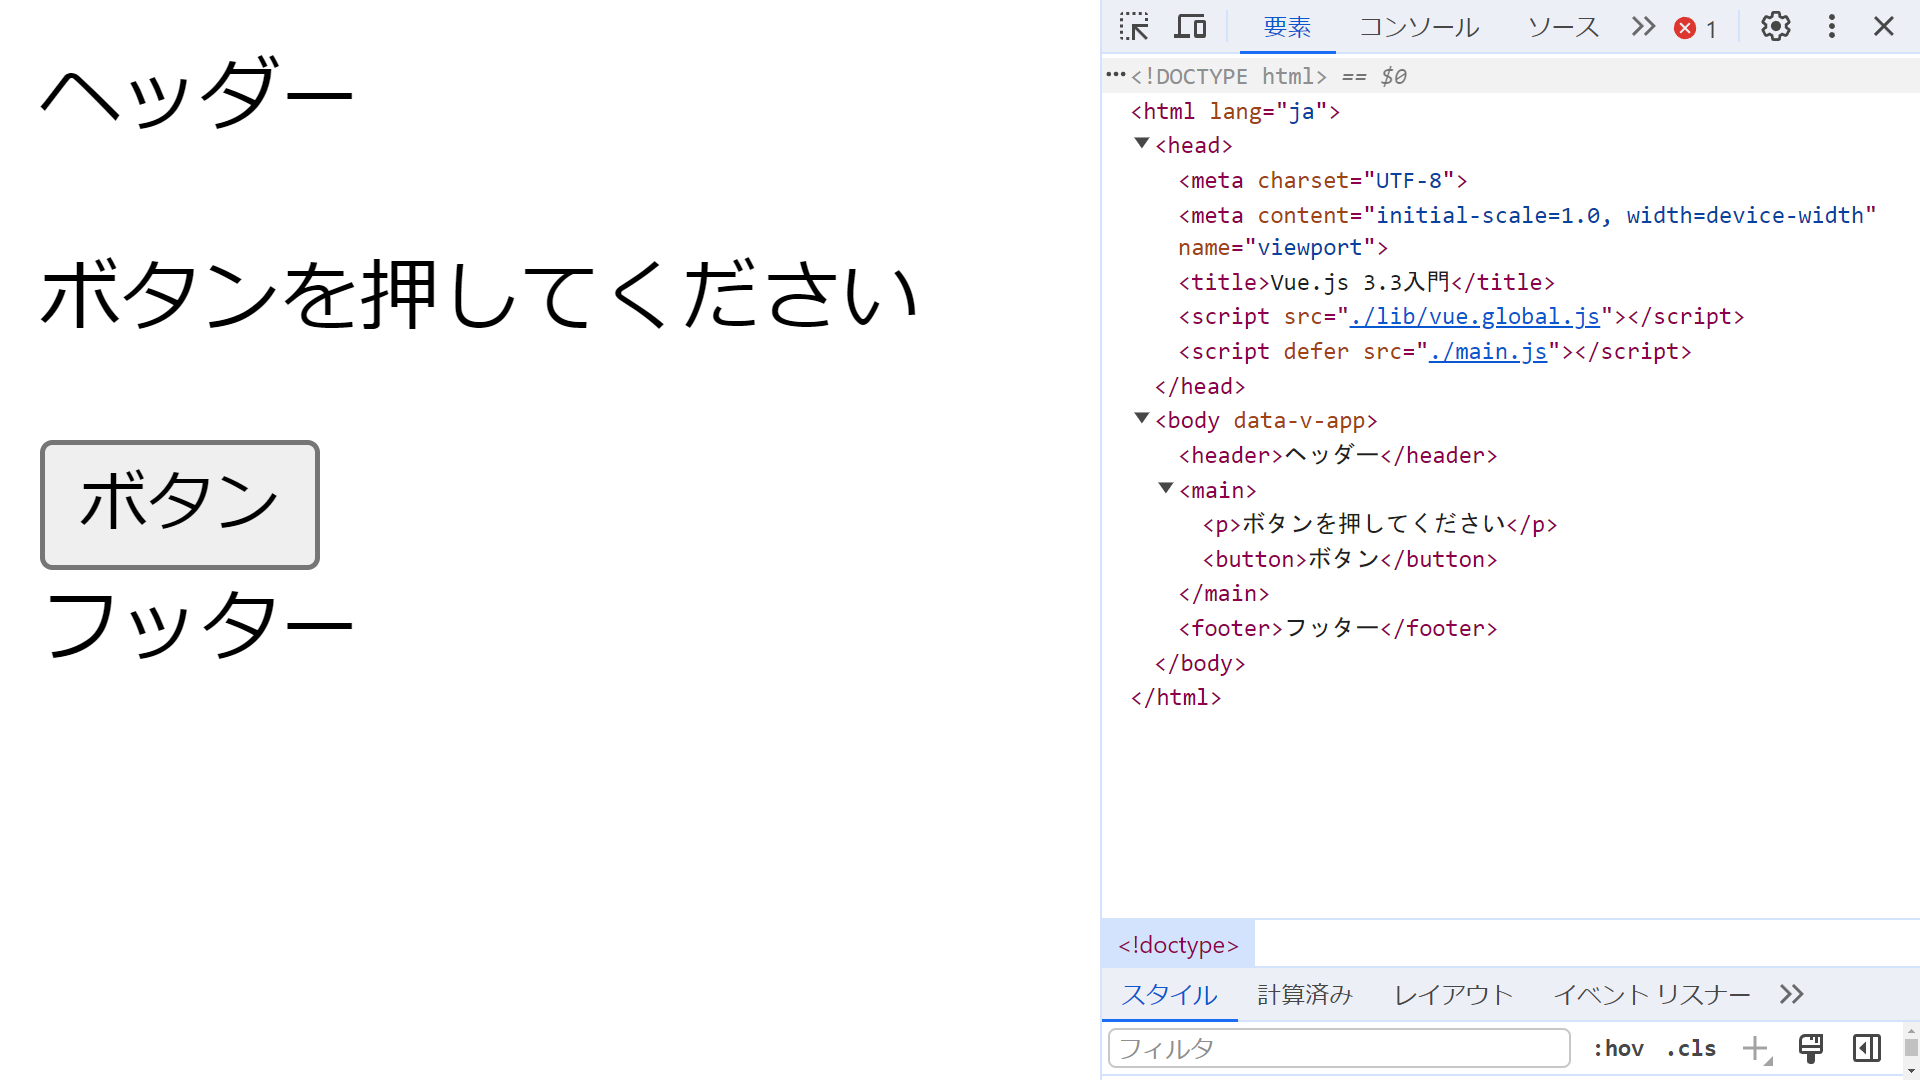Screen dimensions: 1920x1080
Task: Toggle the computed styles sidebar icon
Action: (x=1866, y=1048)
